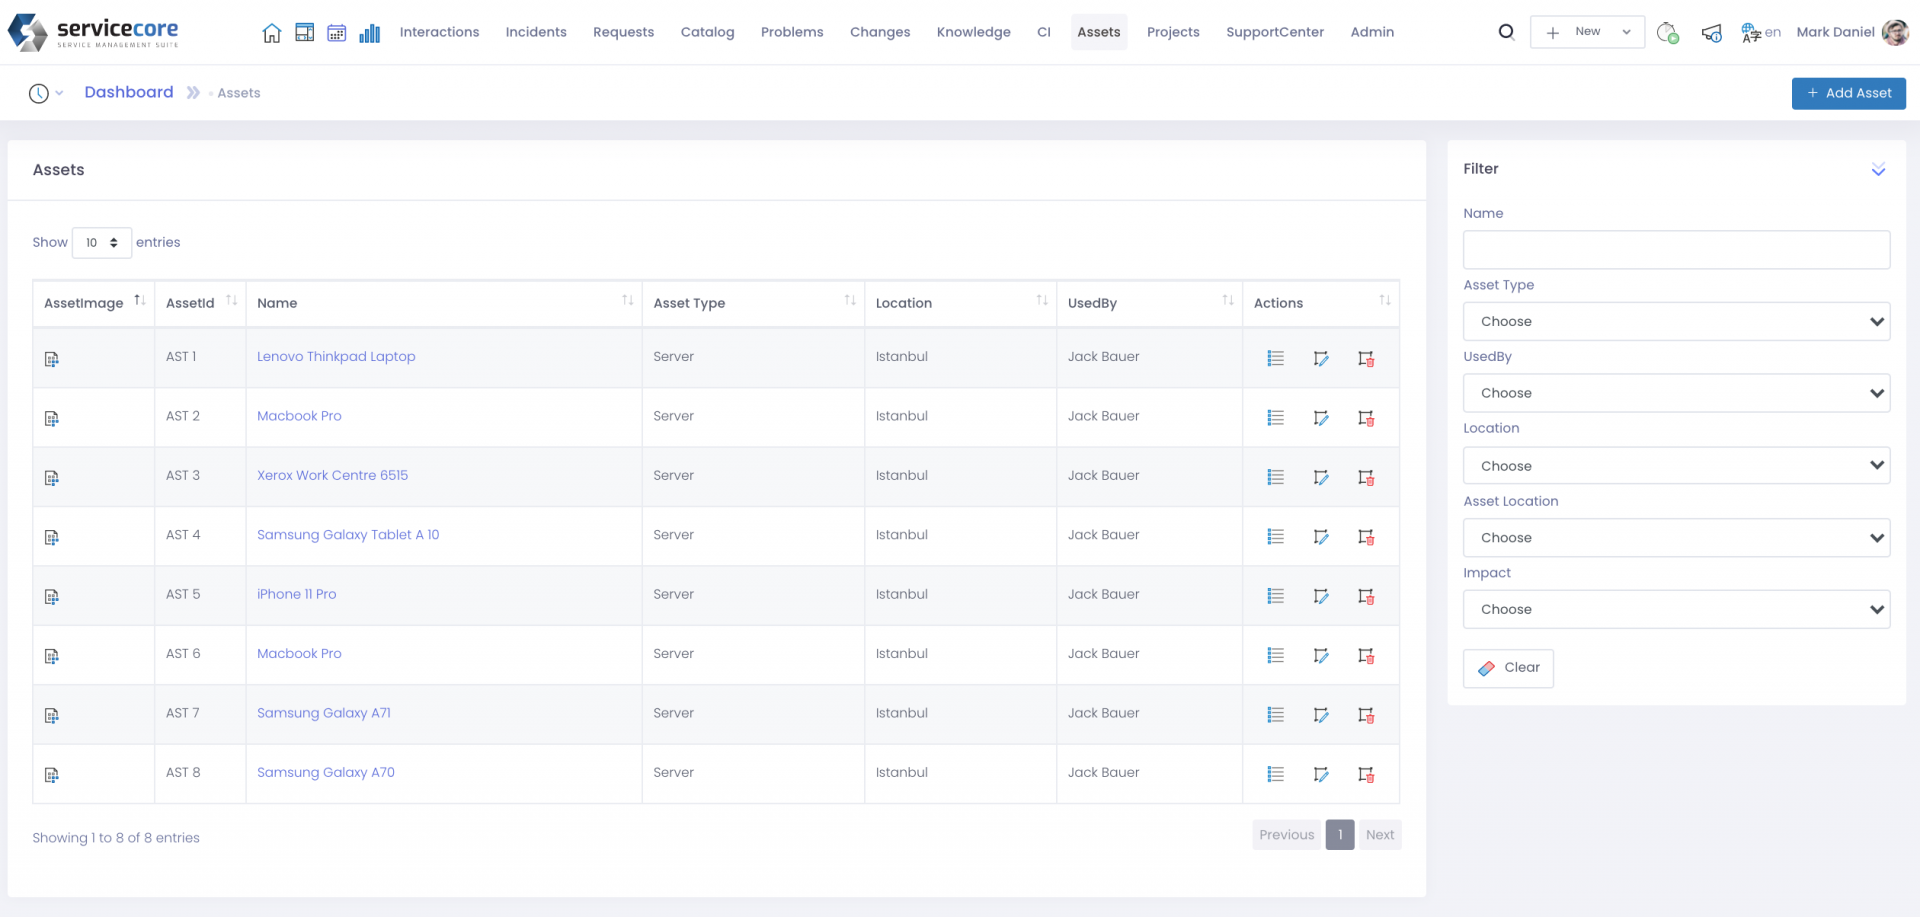This screenshot has width=1920, height=917.
Task: Change the show entries count selector
Action: (x=101, y=243)
